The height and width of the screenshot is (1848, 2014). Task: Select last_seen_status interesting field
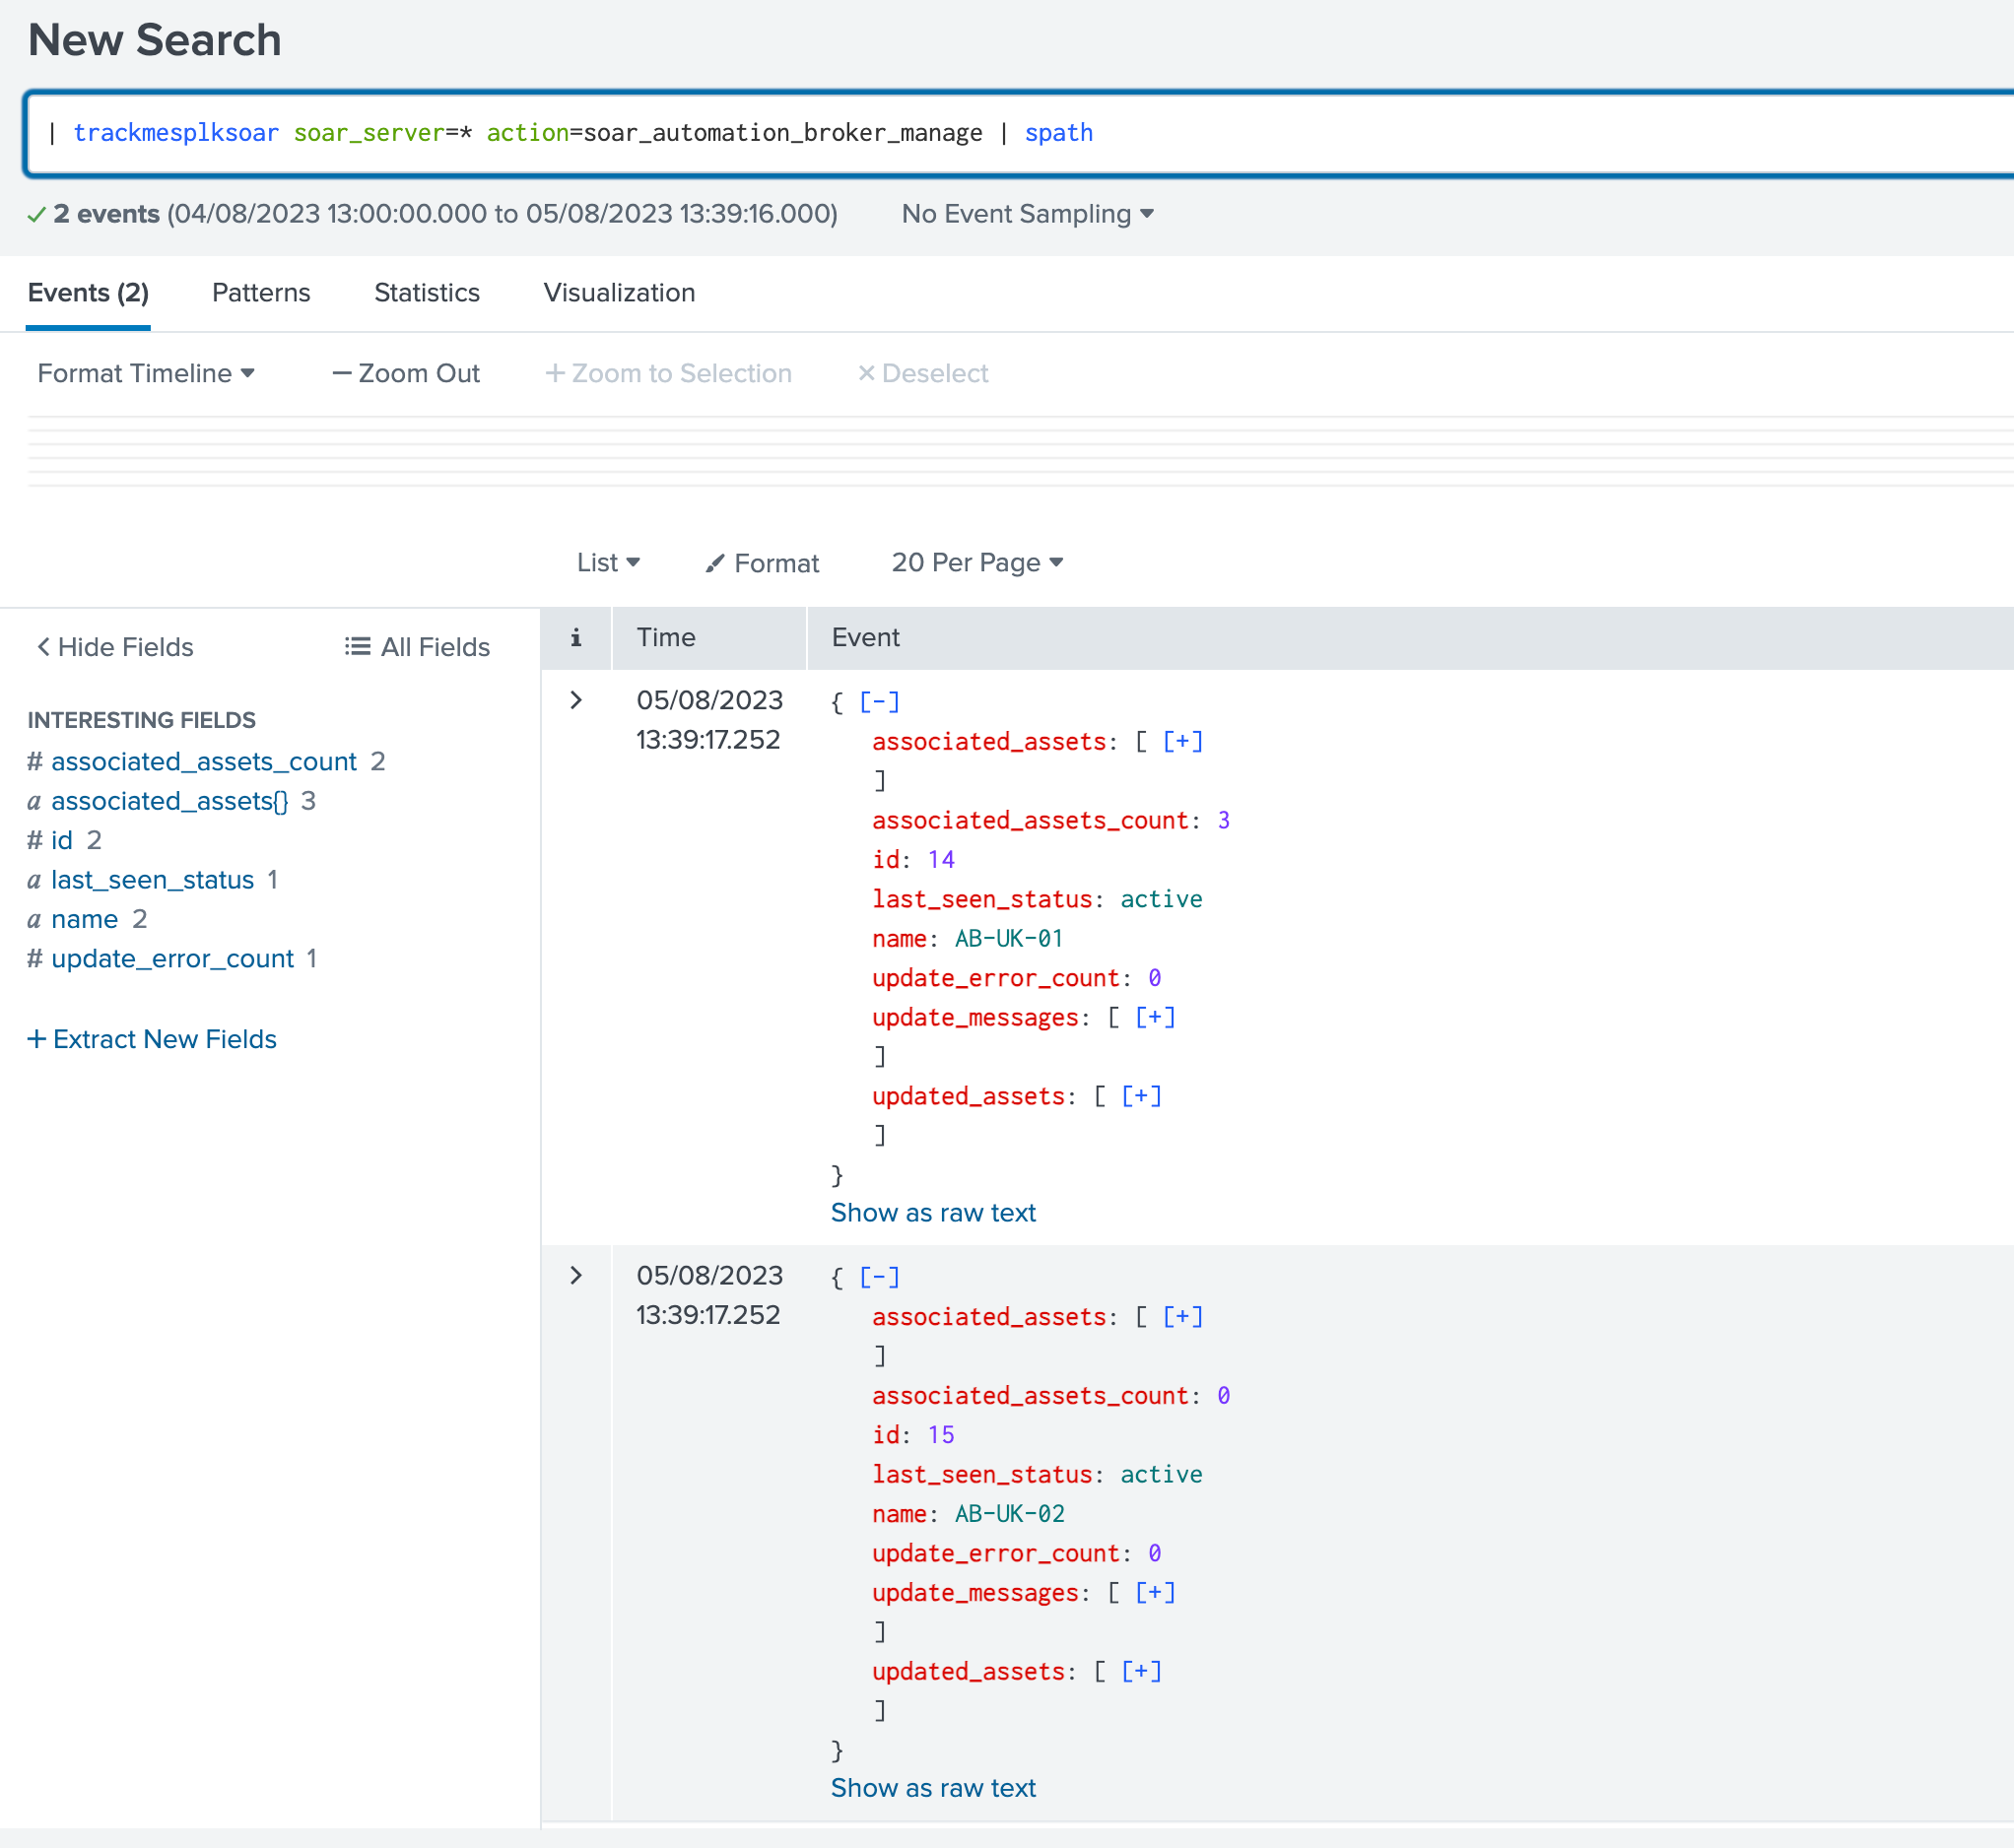[153, 880]
